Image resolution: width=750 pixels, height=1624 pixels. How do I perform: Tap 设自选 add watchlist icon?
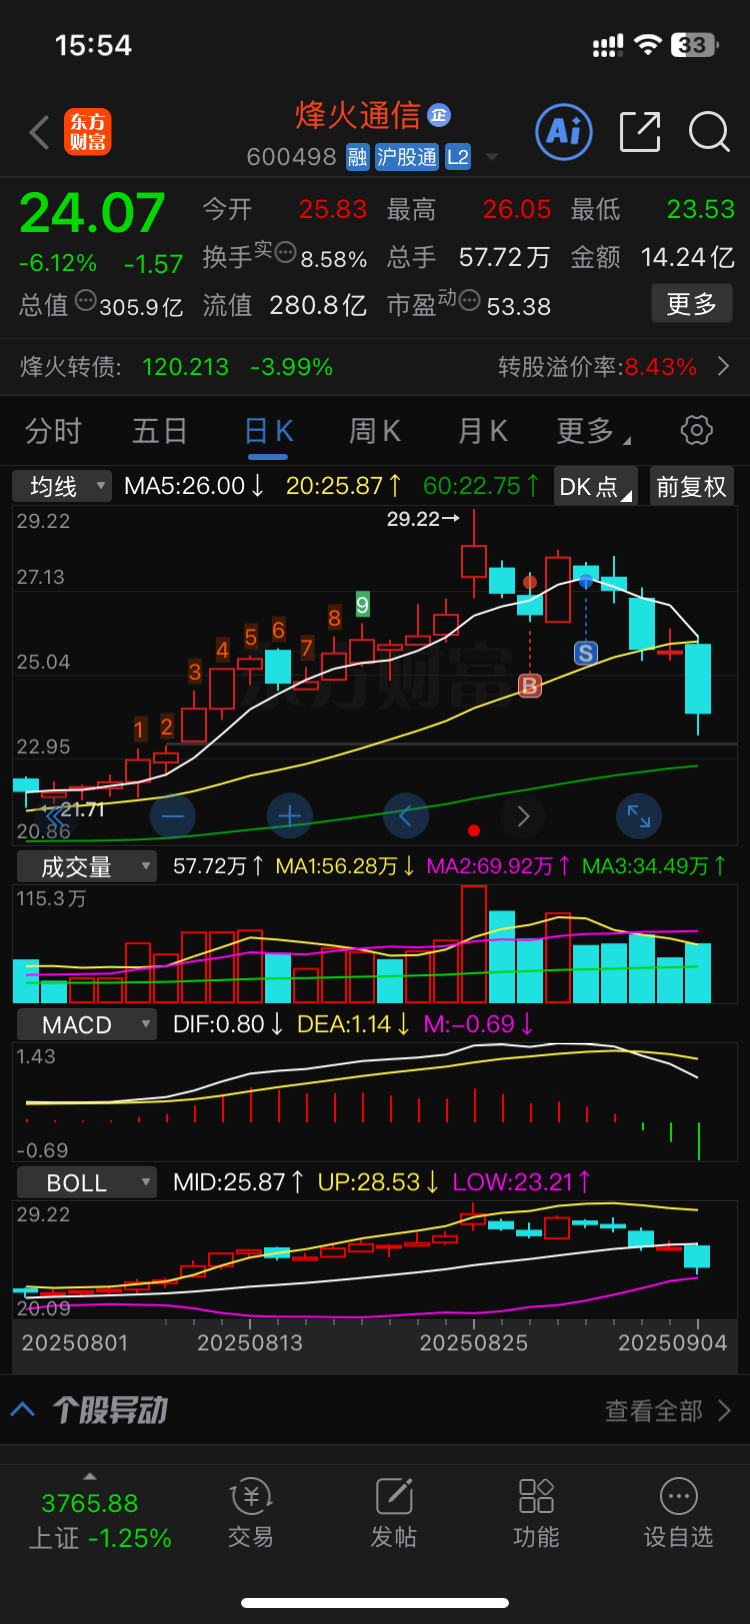[x=679, y=1513]
